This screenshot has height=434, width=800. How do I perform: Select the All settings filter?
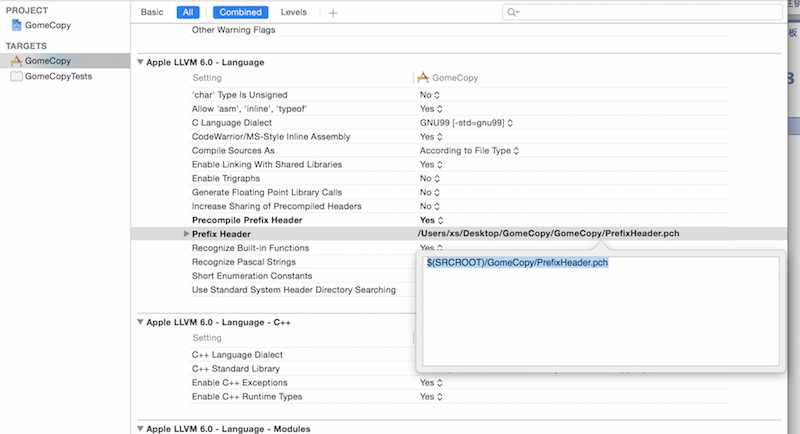click(188, 12)
